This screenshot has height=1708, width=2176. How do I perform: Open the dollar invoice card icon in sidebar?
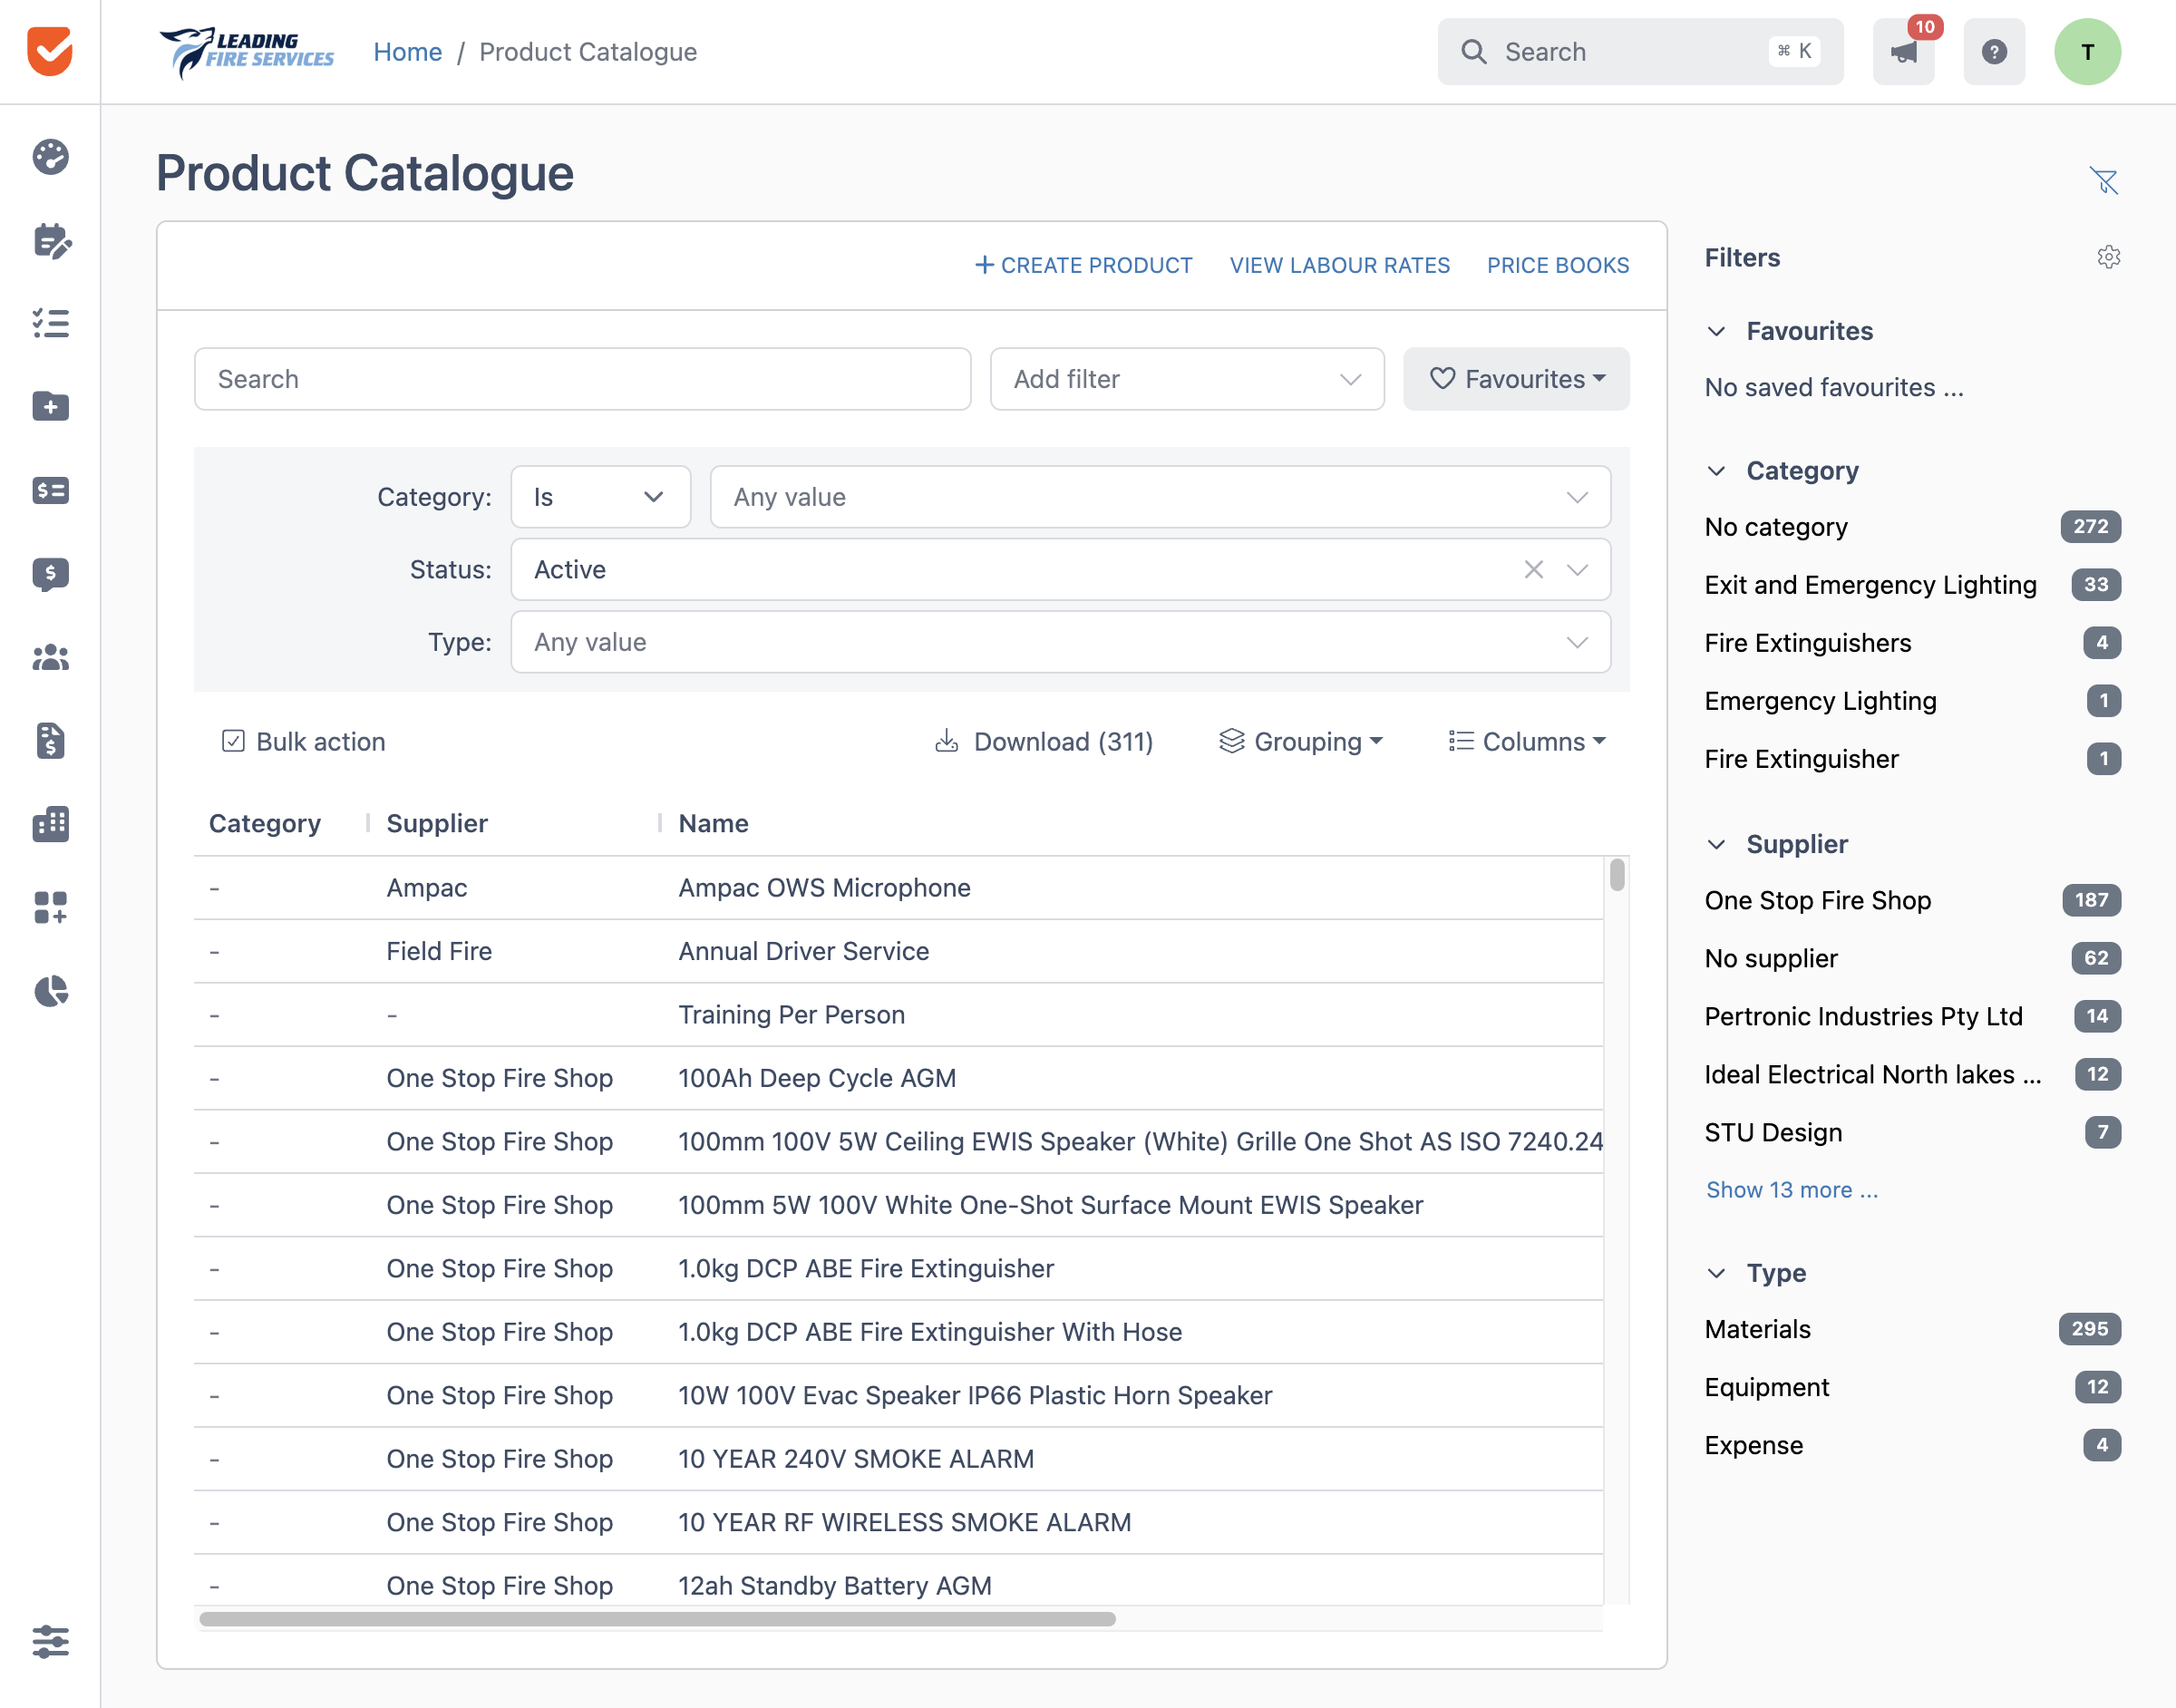click(50, 490)
